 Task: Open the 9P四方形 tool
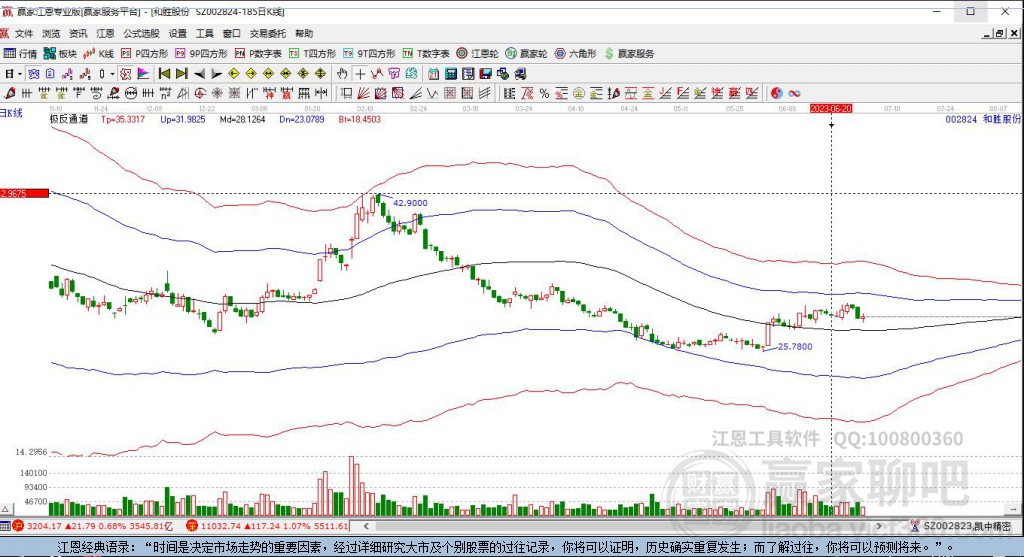201,54
